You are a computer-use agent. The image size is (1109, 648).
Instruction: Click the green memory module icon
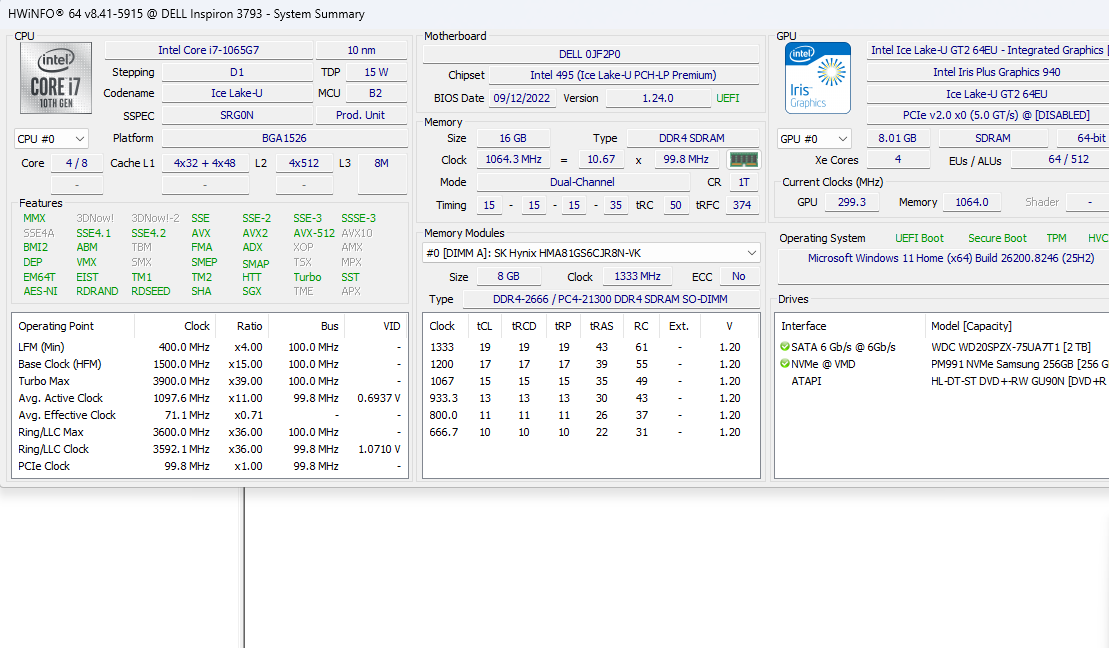point(743,160)
